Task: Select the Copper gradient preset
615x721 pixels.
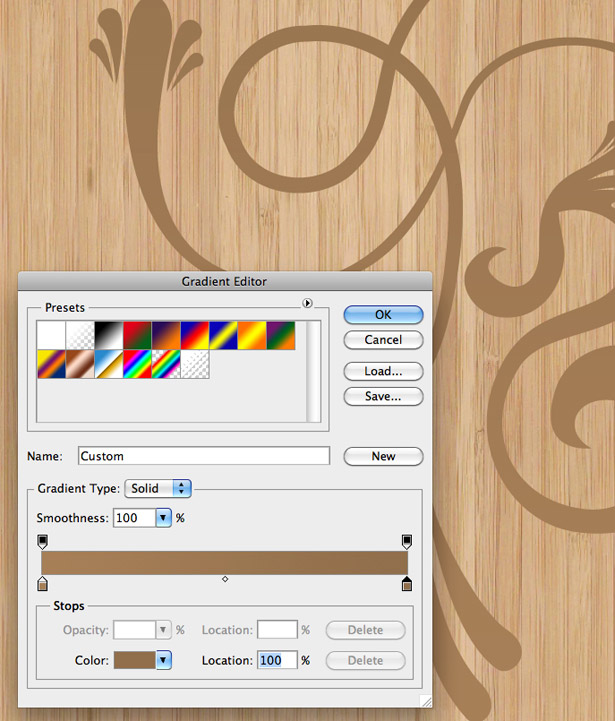Action: 80,364
